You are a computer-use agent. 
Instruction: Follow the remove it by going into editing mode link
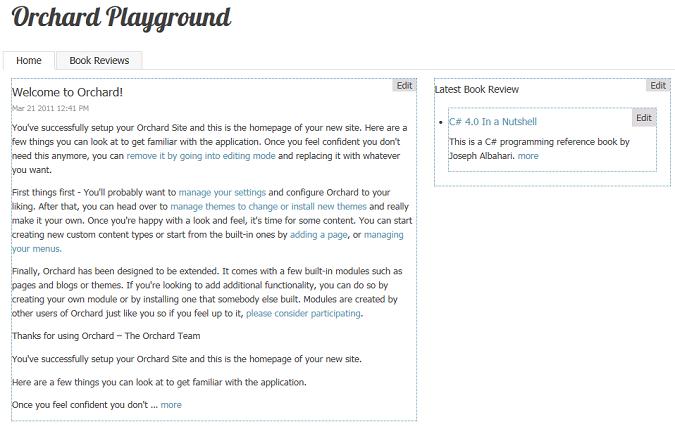click(x=201, y=156)
